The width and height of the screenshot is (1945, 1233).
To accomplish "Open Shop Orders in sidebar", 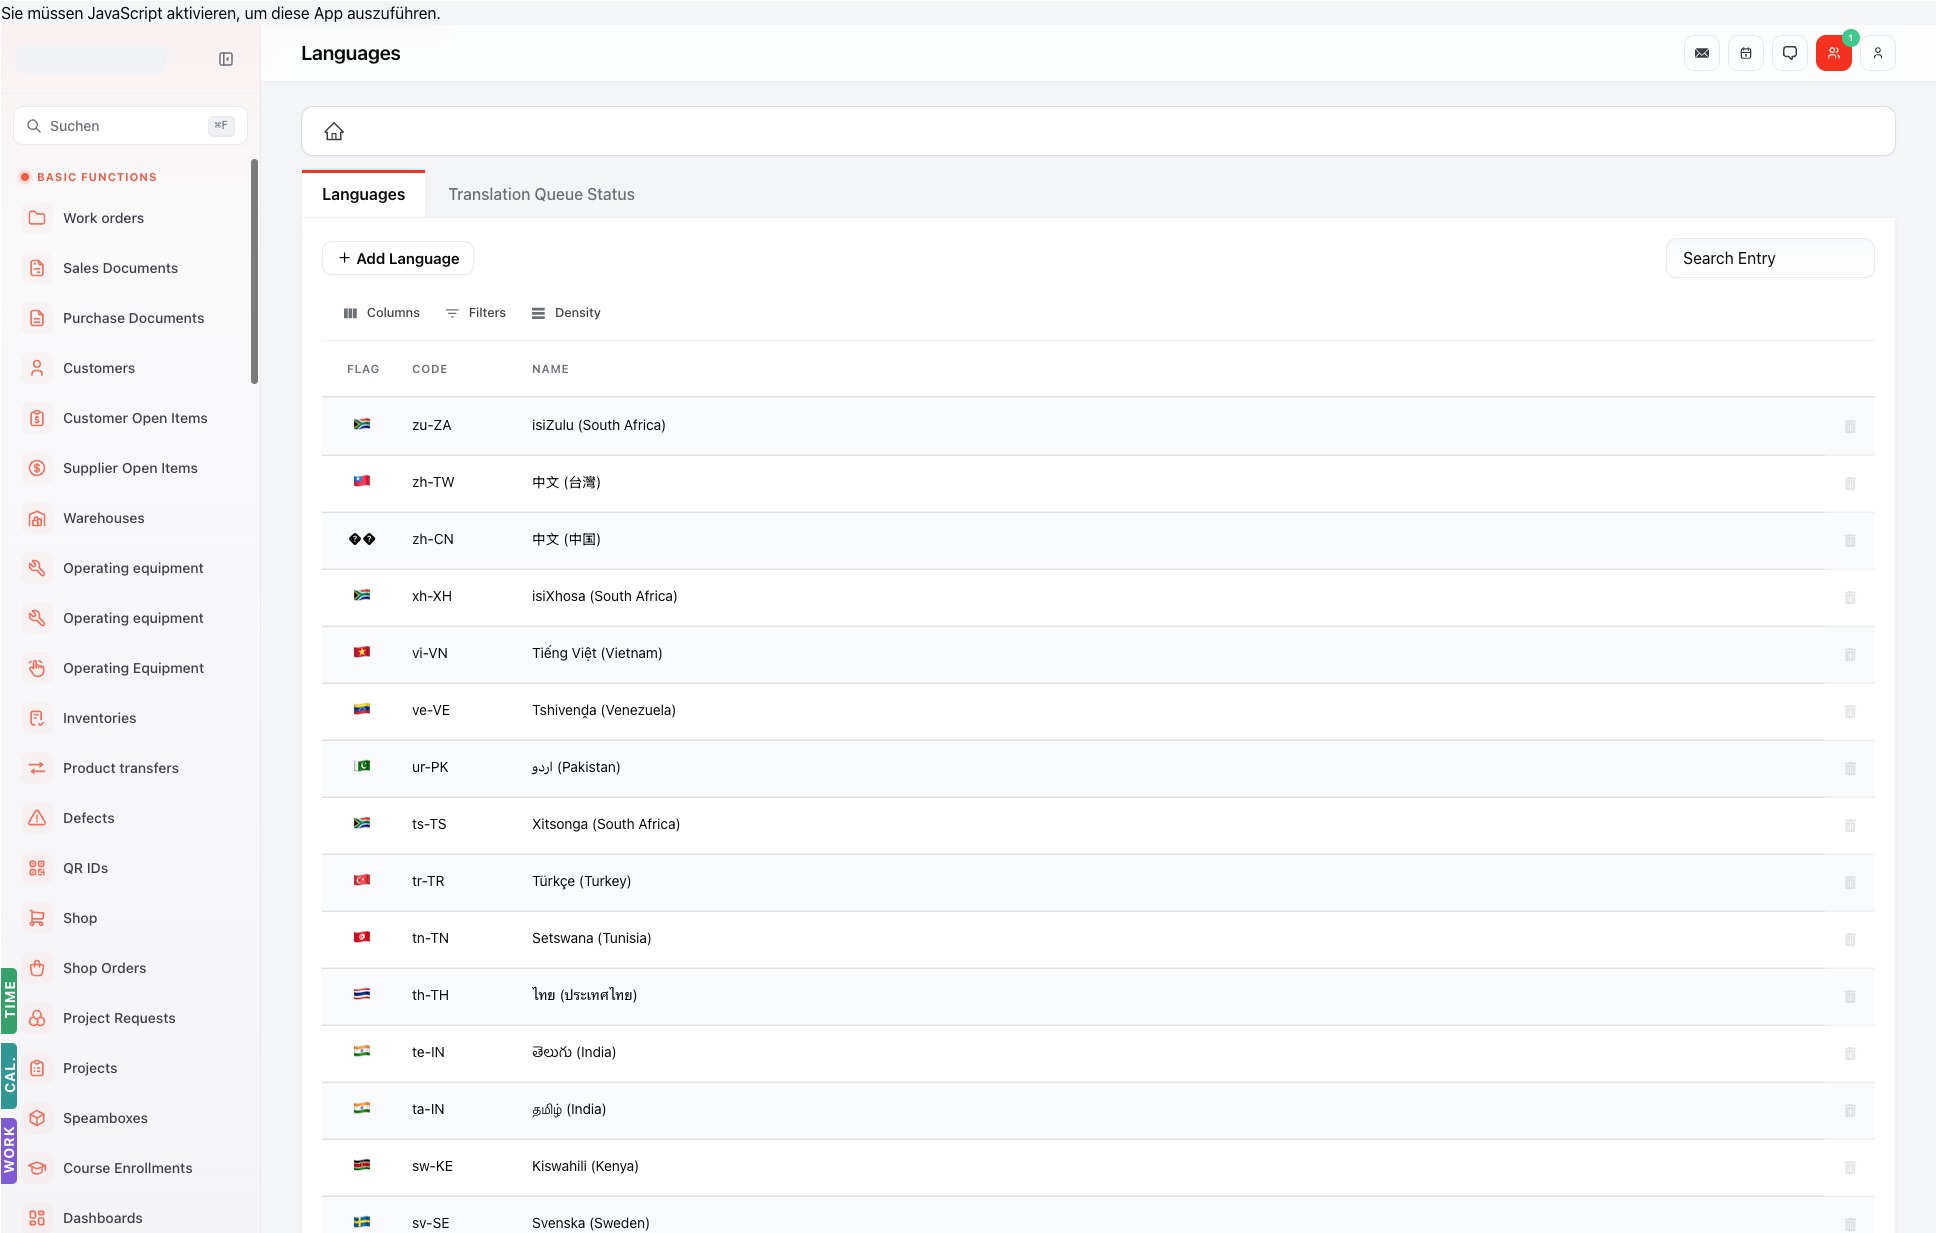I will (x=130, y=968).
